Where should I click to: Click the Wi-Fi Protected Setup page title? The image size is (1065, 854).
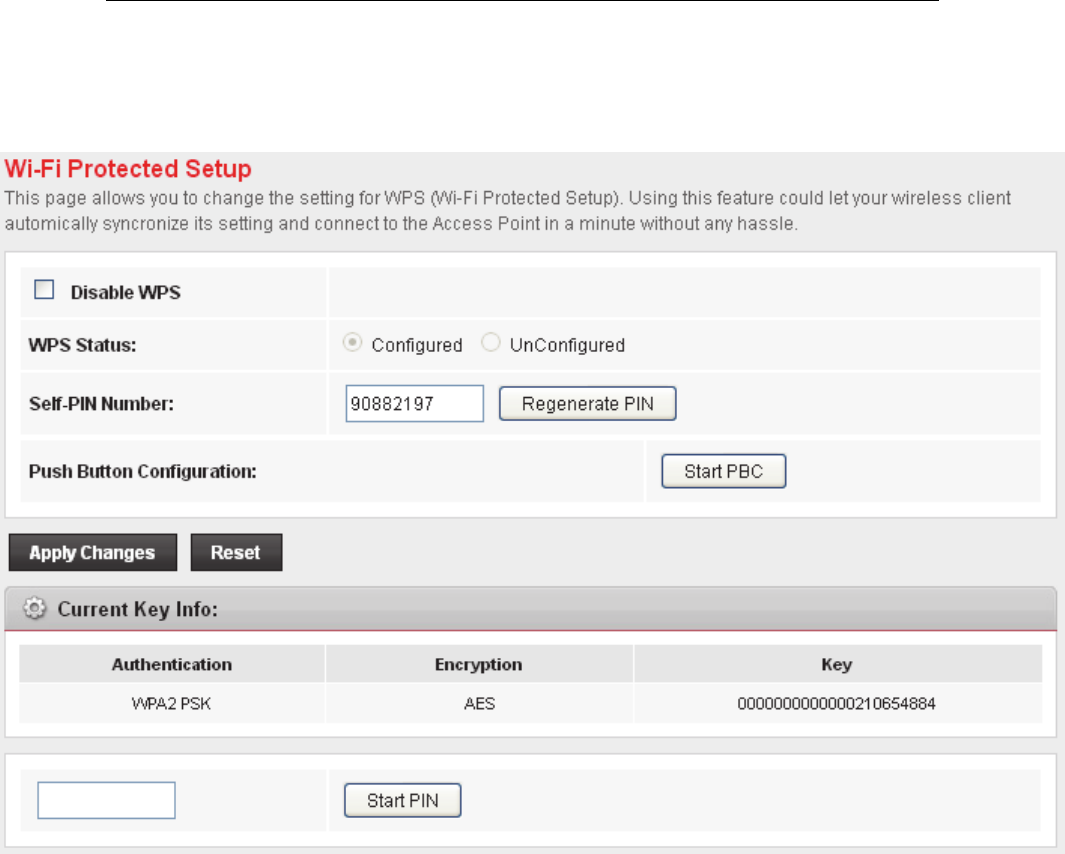tap(129, 169)
